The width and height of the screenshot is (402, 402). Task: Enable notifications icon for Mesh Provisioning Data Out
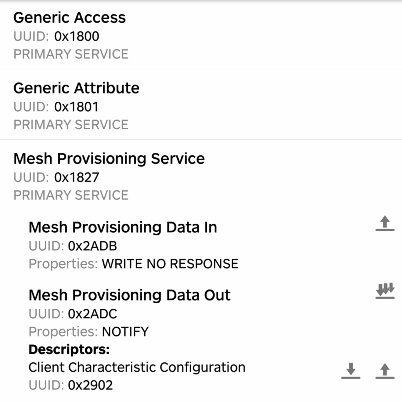pos(385,291)
